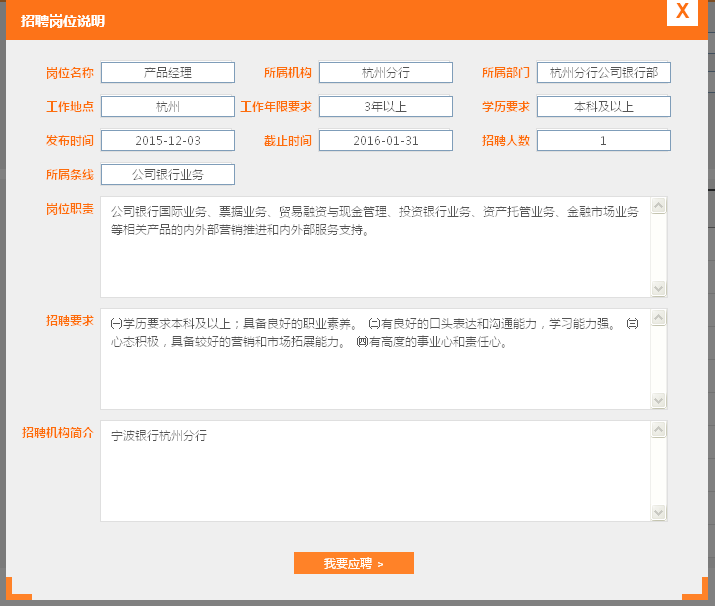This screenshot has height=606, width=715.
Task: Focus the 工作年限要求 field showing 3年以上
Action: tap(386, 107)
